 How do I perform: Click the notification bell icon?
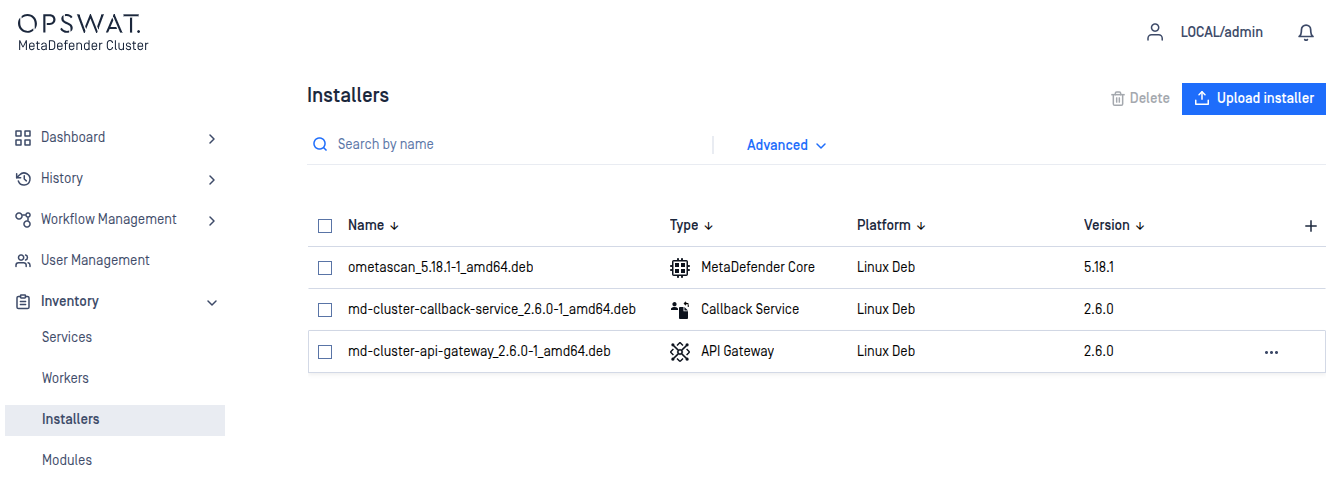point(1305,33)
